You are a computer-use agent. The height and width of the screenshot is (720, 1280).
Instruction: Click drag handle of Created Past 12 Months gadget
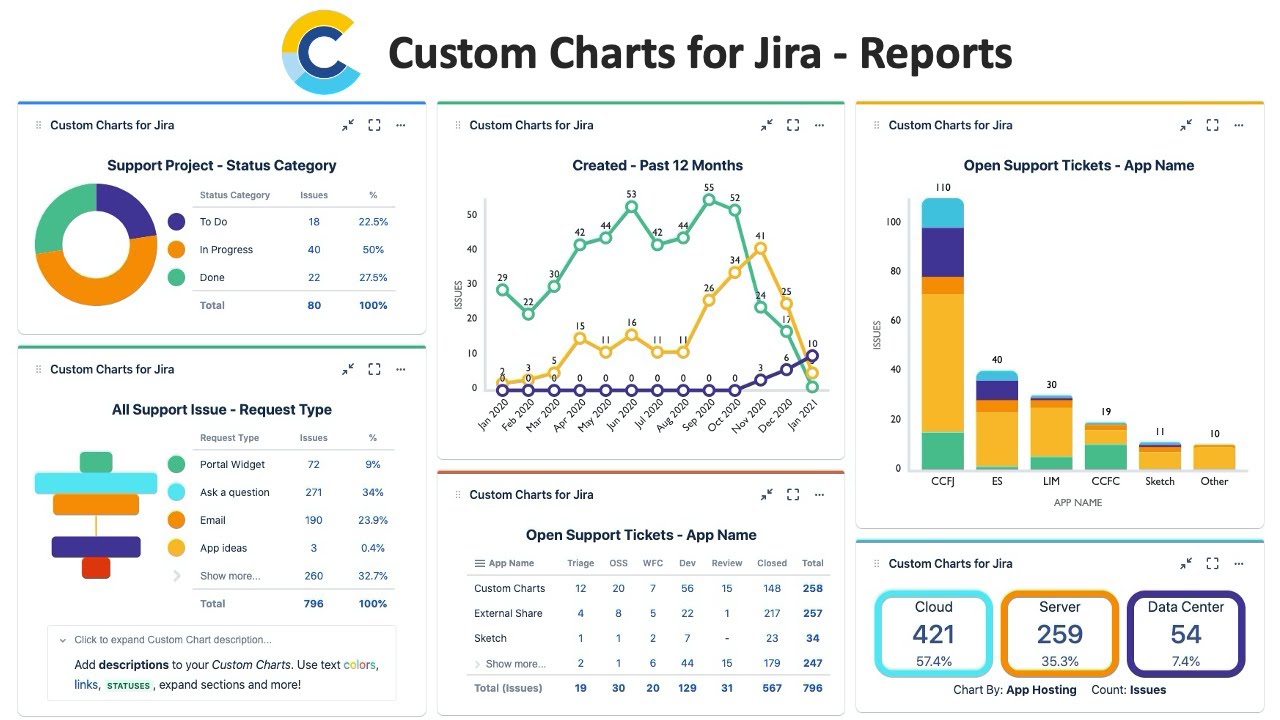458,125
